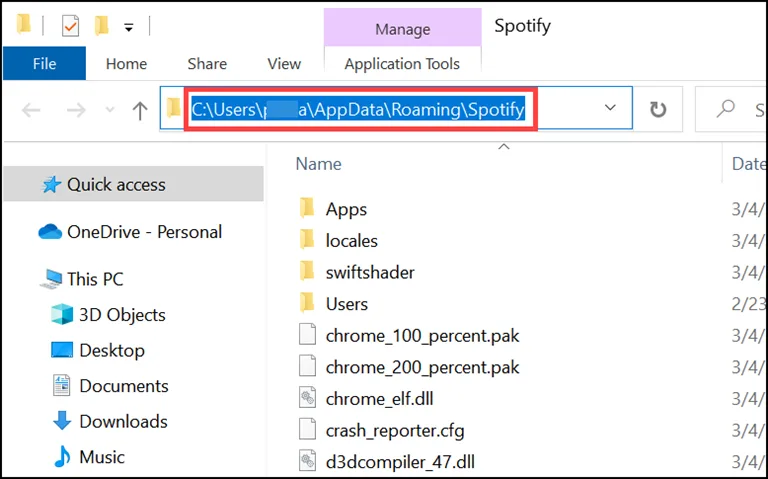768x479 pixels.
Task: Click the New folder icon in title bar
Action: (101, 25)
